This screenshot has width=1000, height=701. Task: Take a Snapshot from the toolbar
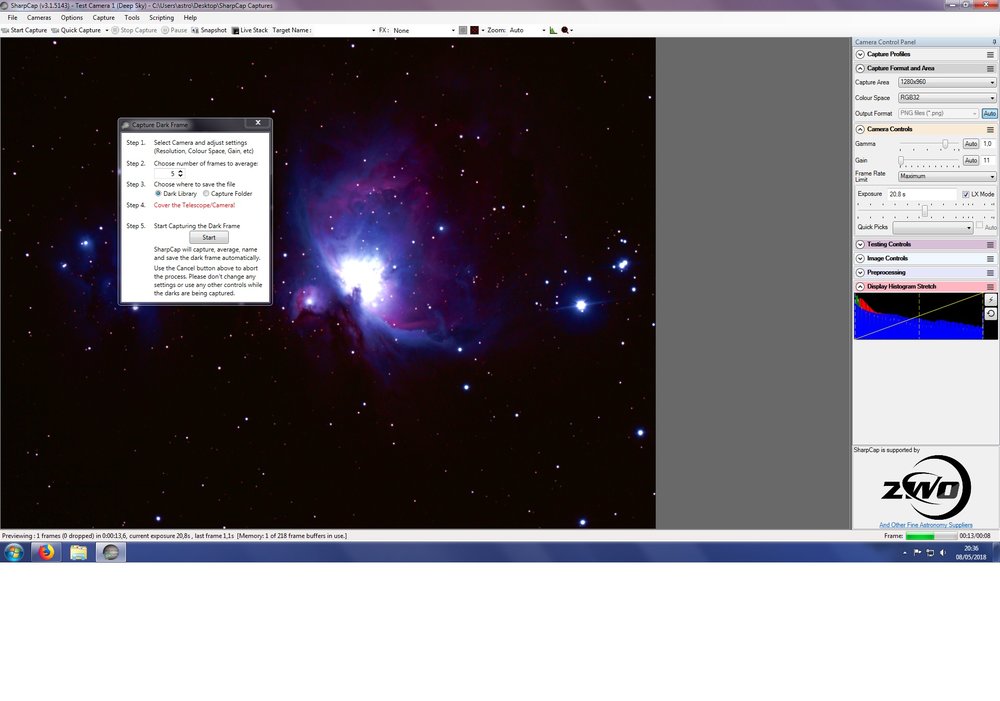[209, 30]
